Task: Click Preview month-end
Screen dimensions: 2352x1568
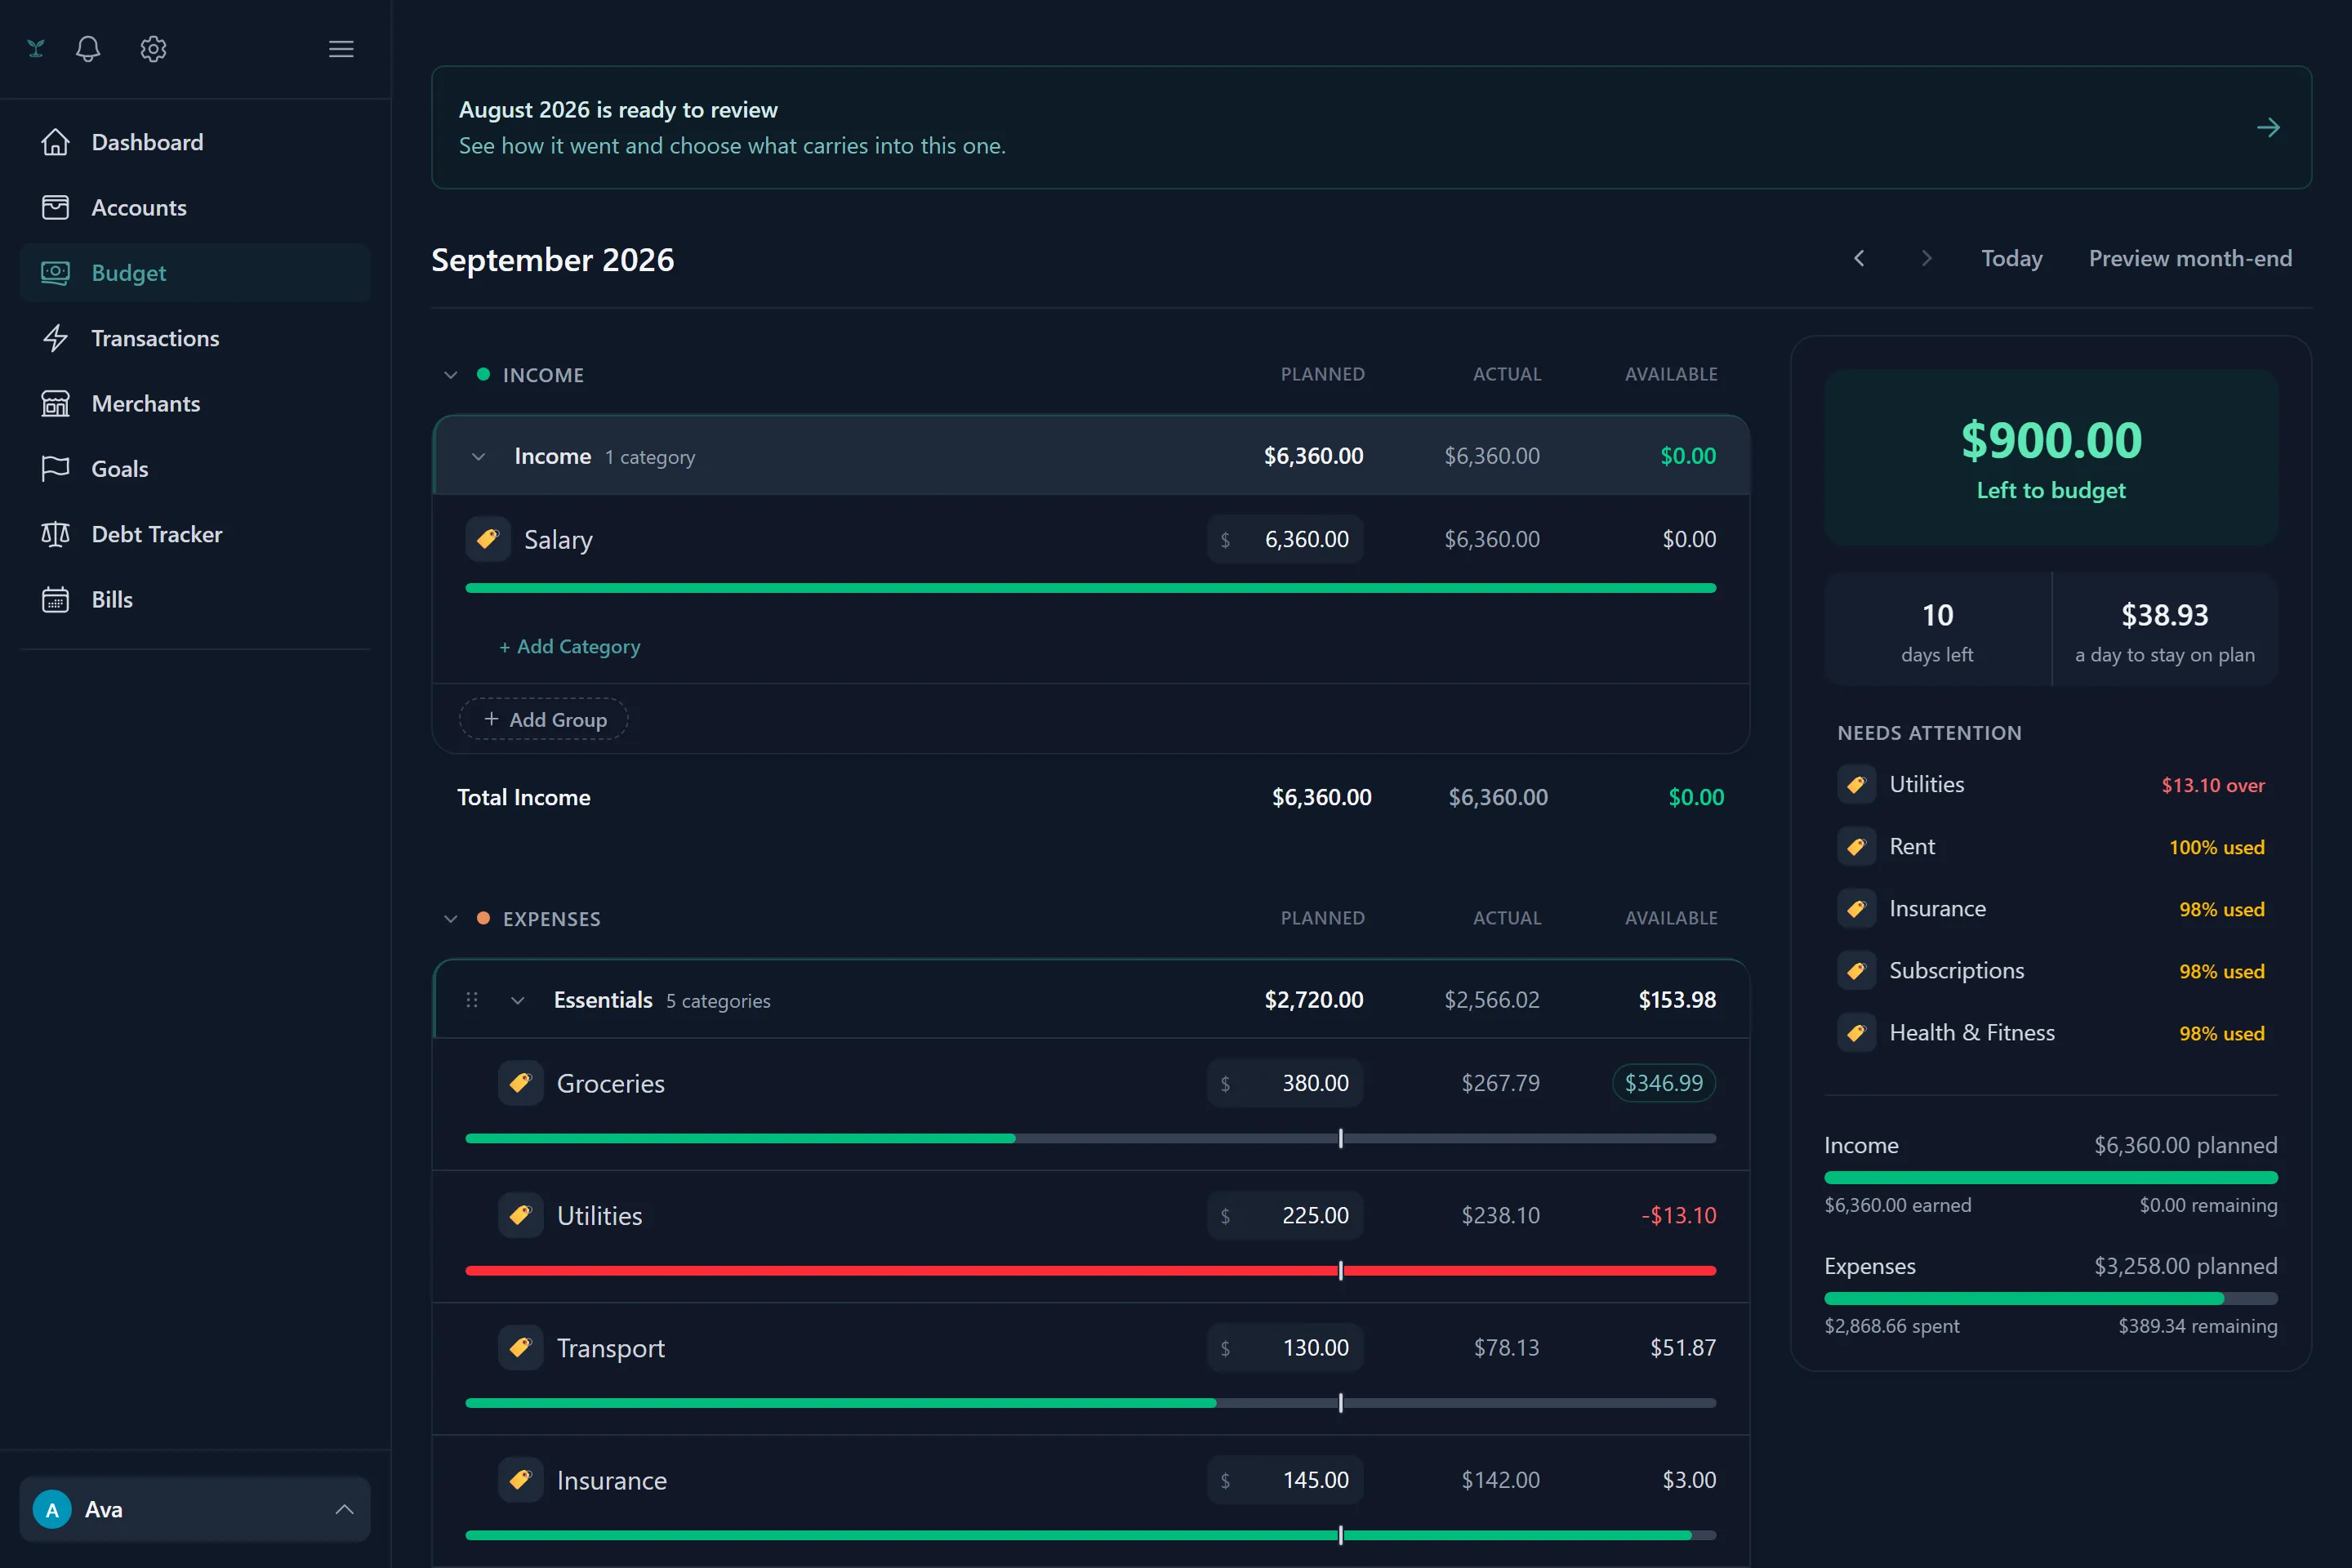Action: pos(2190,258)
